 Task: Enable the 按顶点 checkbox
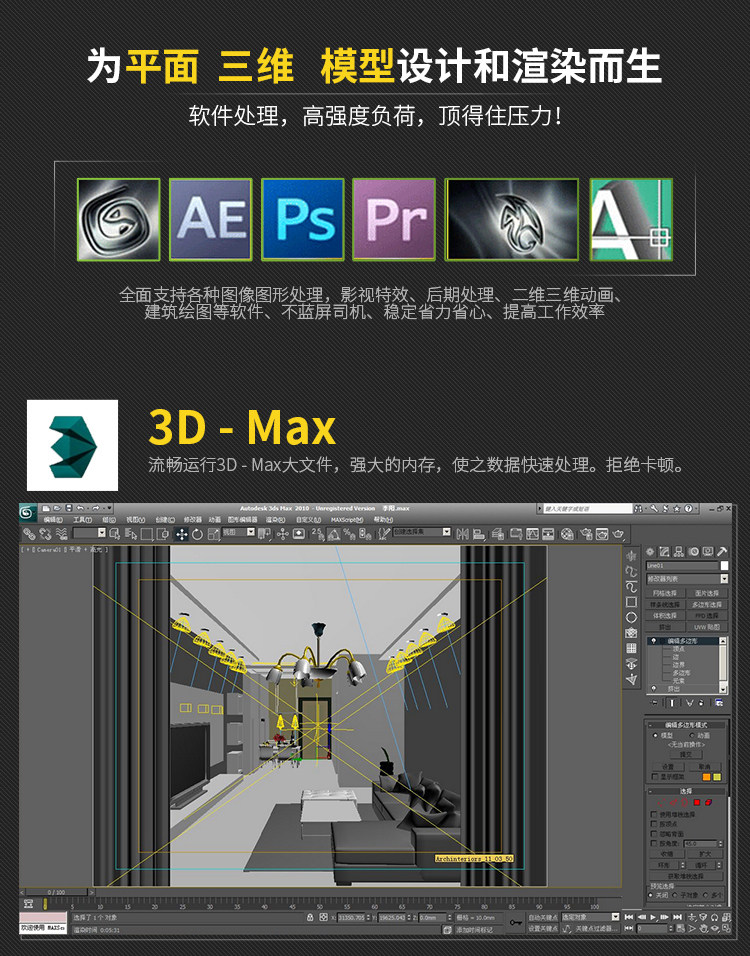click(654, 824)
